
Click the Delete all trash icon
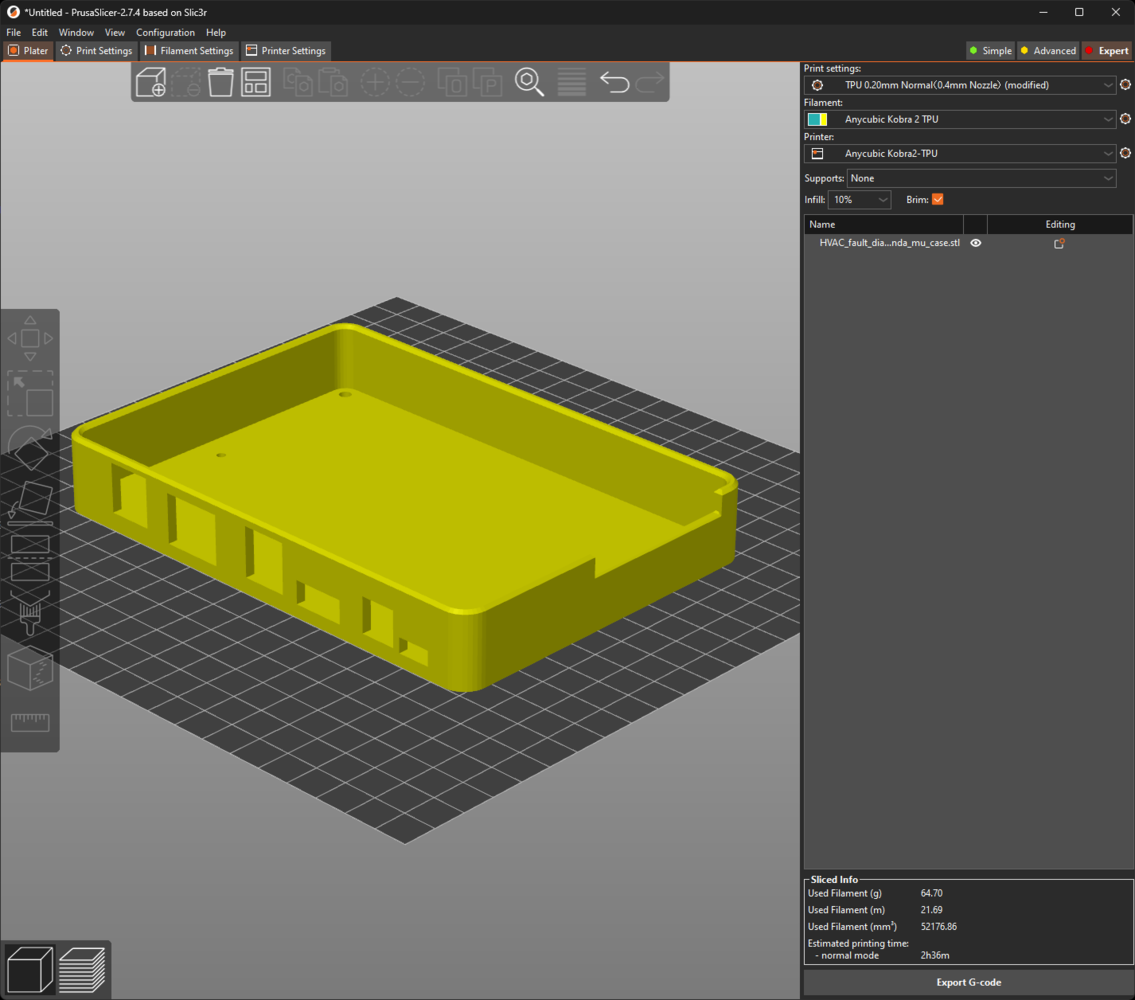[220, 82]
